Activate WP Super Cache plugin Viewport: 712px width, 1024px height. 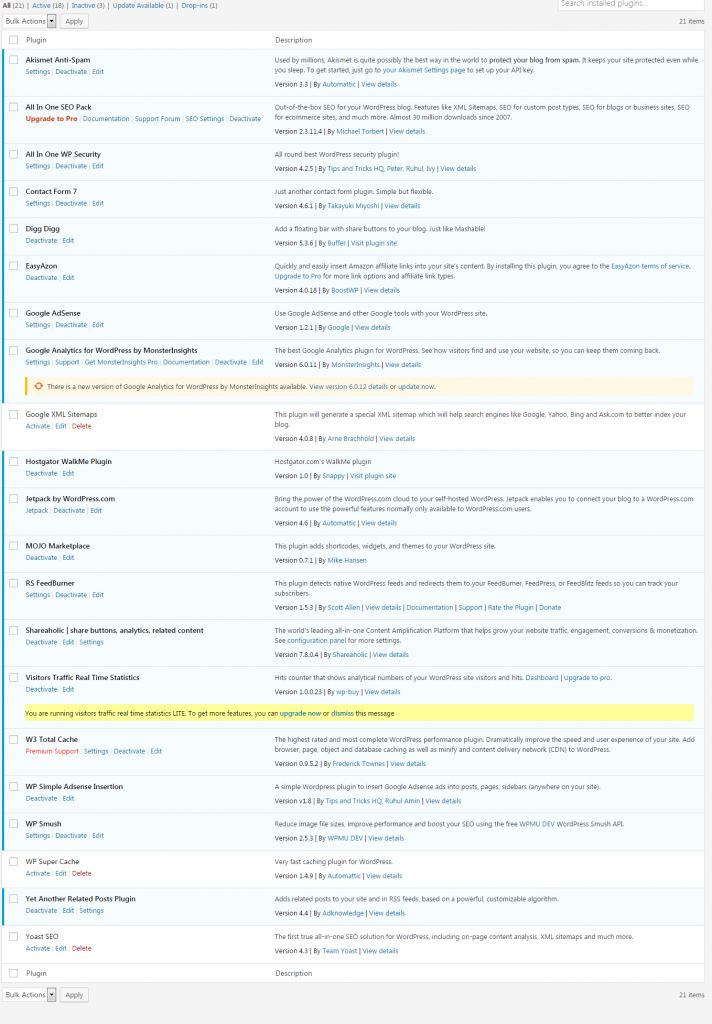(x=38, y=873)
